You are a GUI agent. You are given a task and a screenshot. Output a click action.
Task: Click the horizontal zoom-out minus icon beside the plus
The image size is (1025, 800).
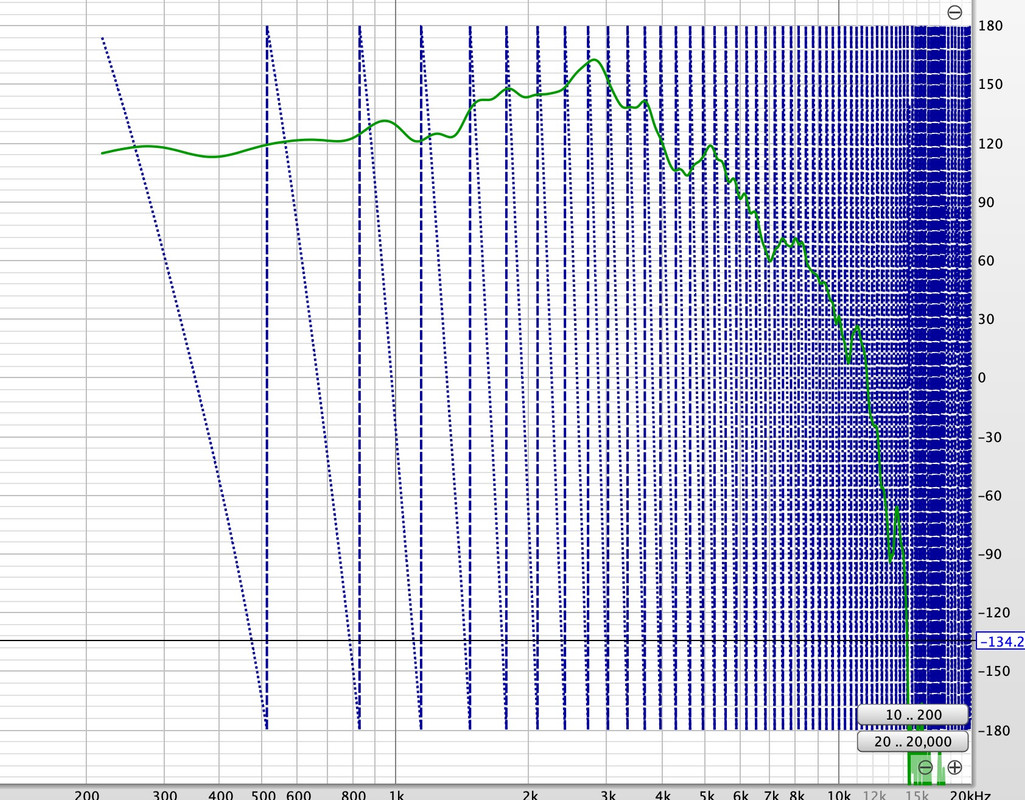pos(925,767)
